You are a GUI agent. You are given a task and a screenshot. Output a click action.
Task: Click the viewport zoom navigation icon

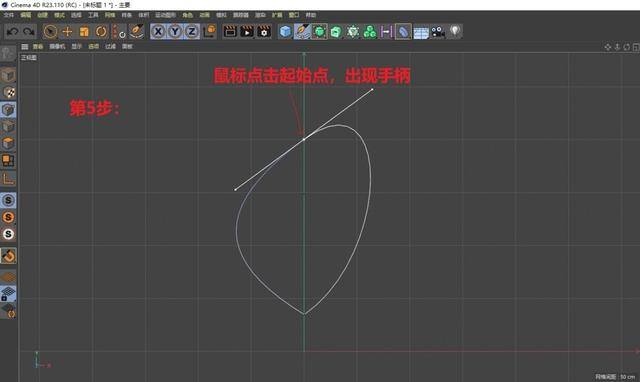617,47
